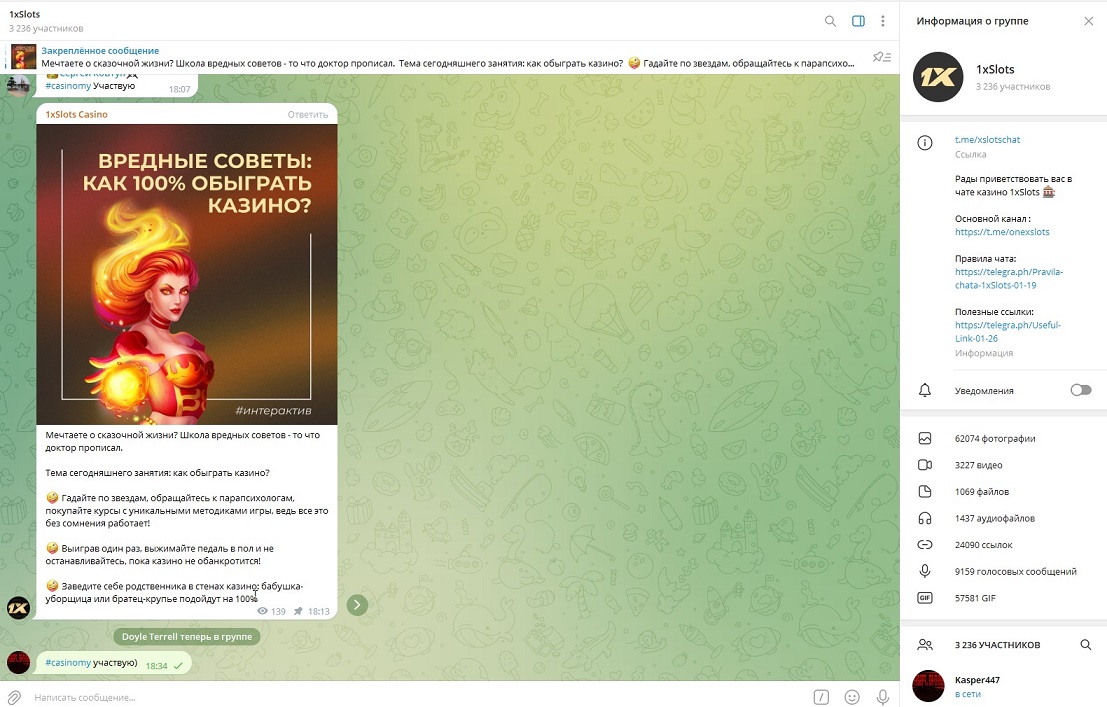Viewport: 1107px width, 707px height.
Task: Open the three-dot chat options menu
Action: pyautogui.click(x=883, y=21)
